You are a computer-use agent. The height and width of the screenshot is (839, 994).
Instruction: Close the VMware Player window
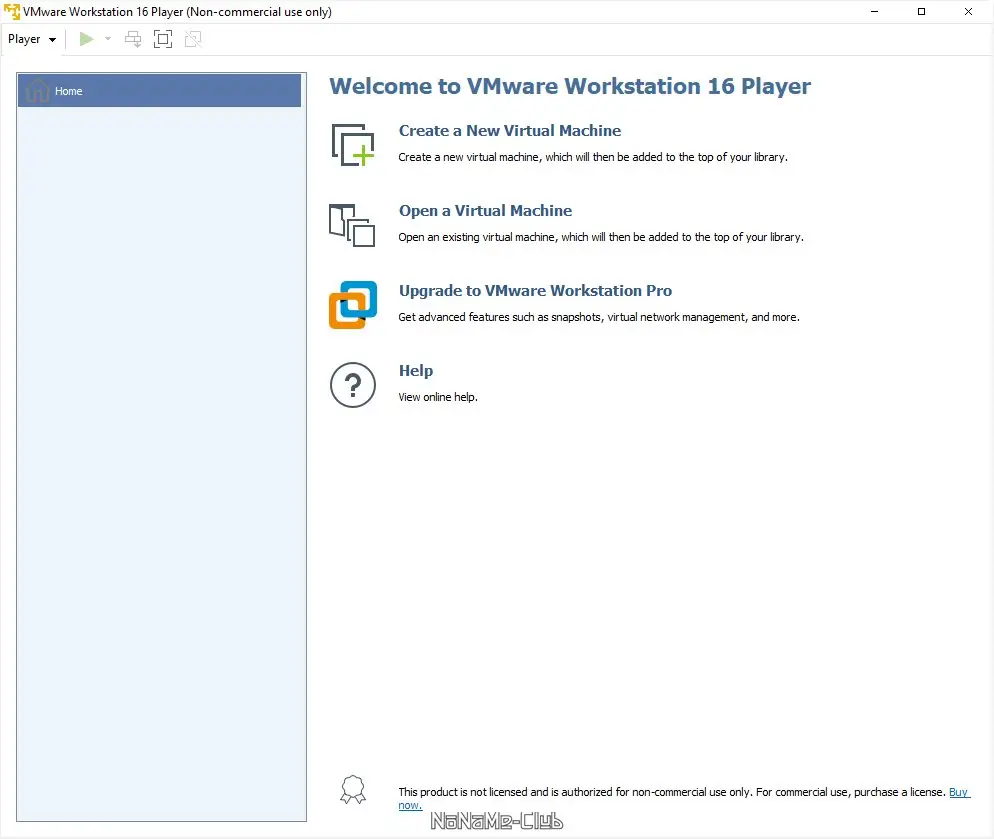pyautogui.click(x=969, y=11)
